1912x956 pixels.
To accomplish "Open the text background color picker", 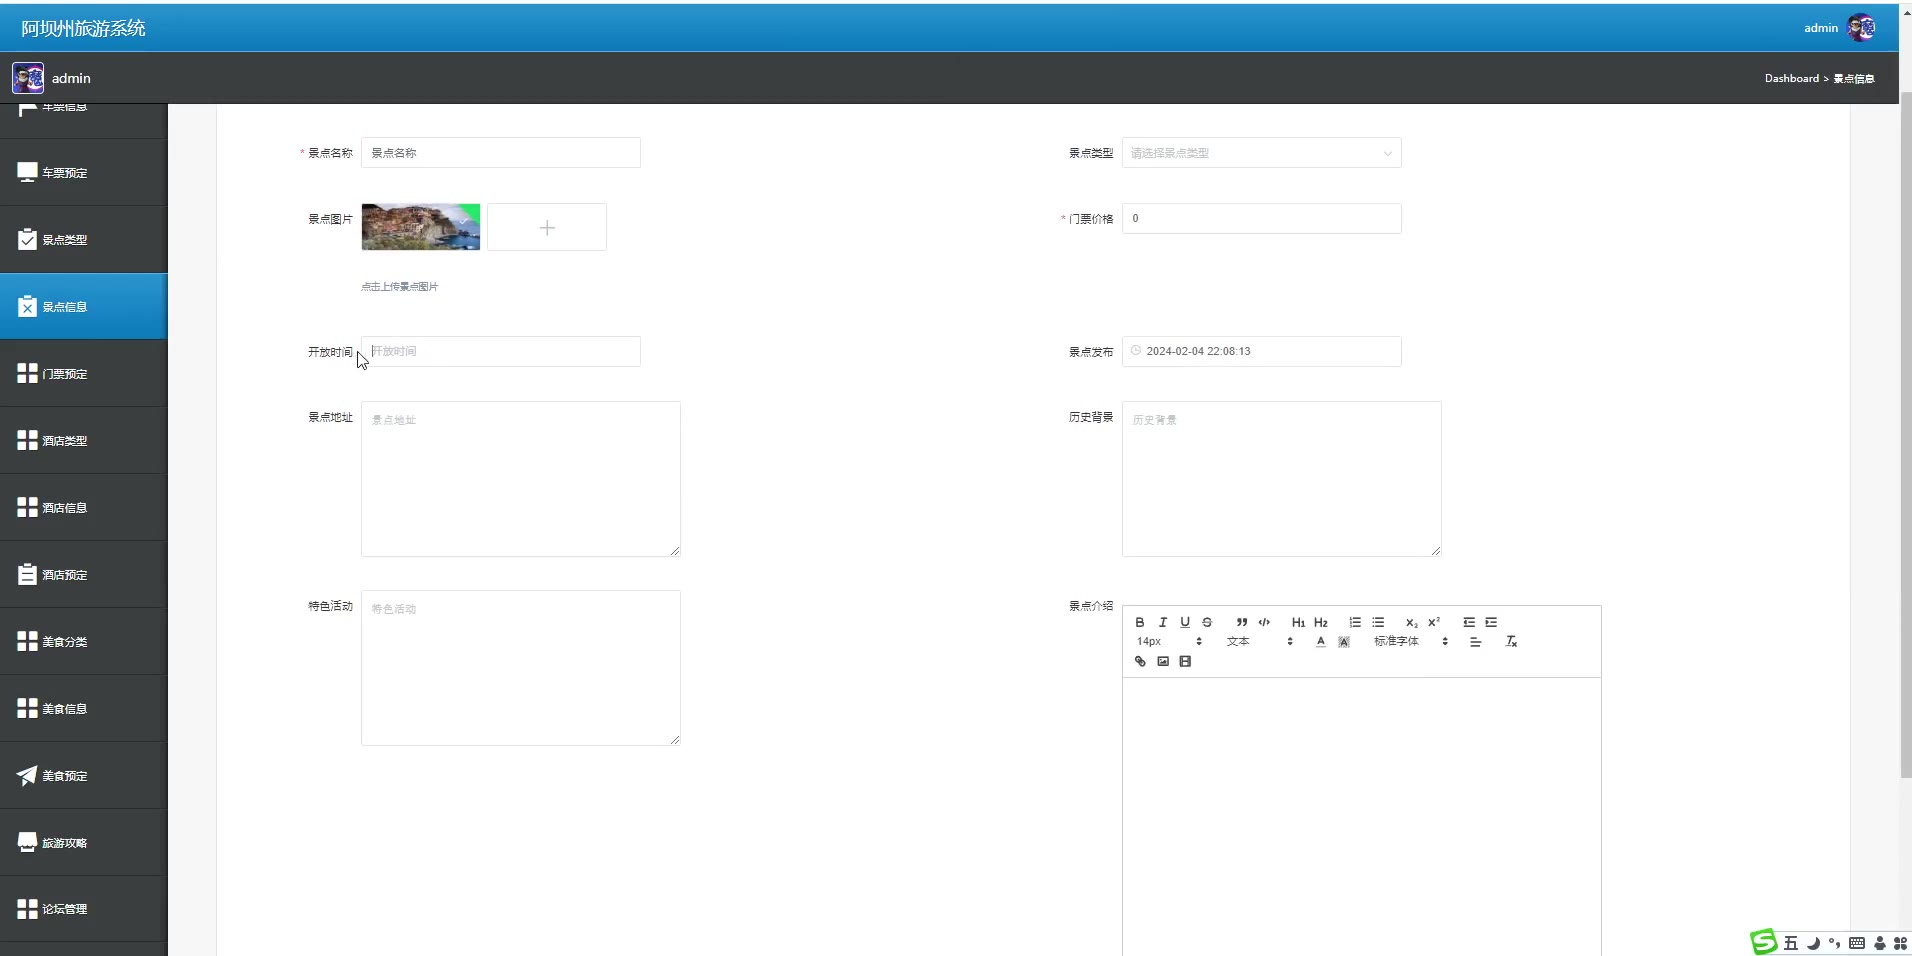I will (x=1344, y=642).
